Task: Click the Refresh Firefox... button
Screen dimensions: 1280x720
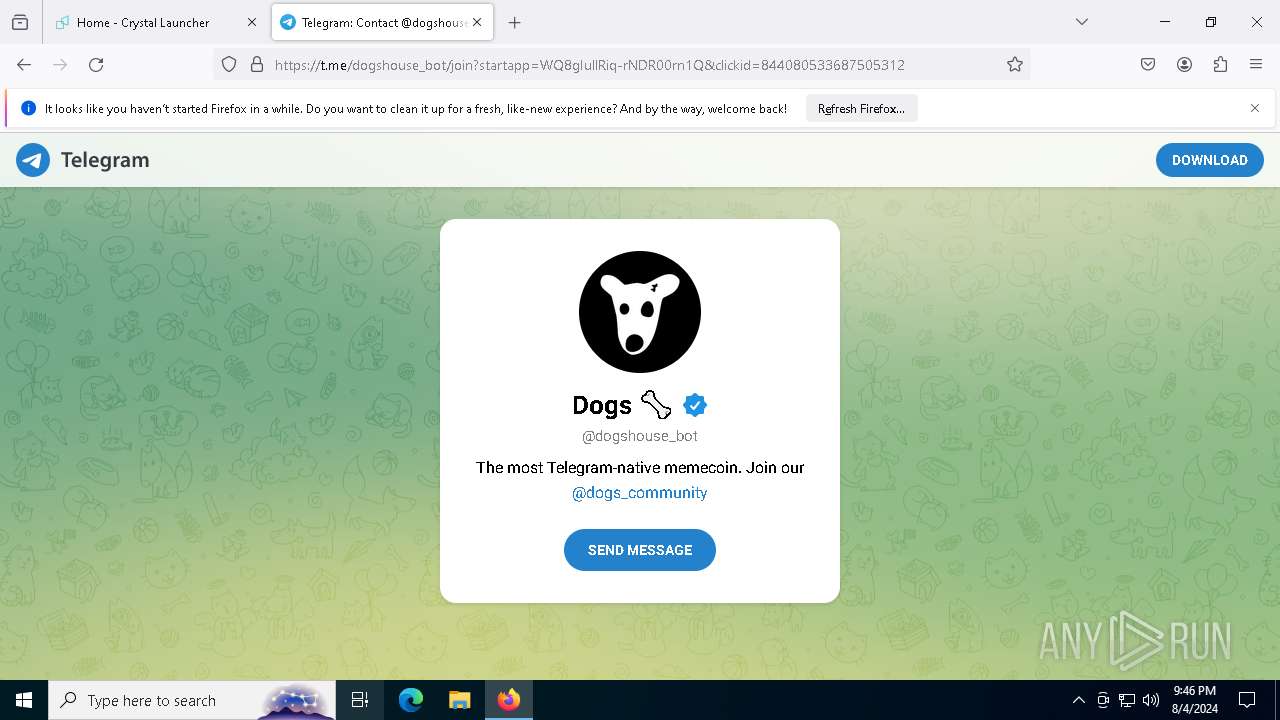Action: click(861, 109)
